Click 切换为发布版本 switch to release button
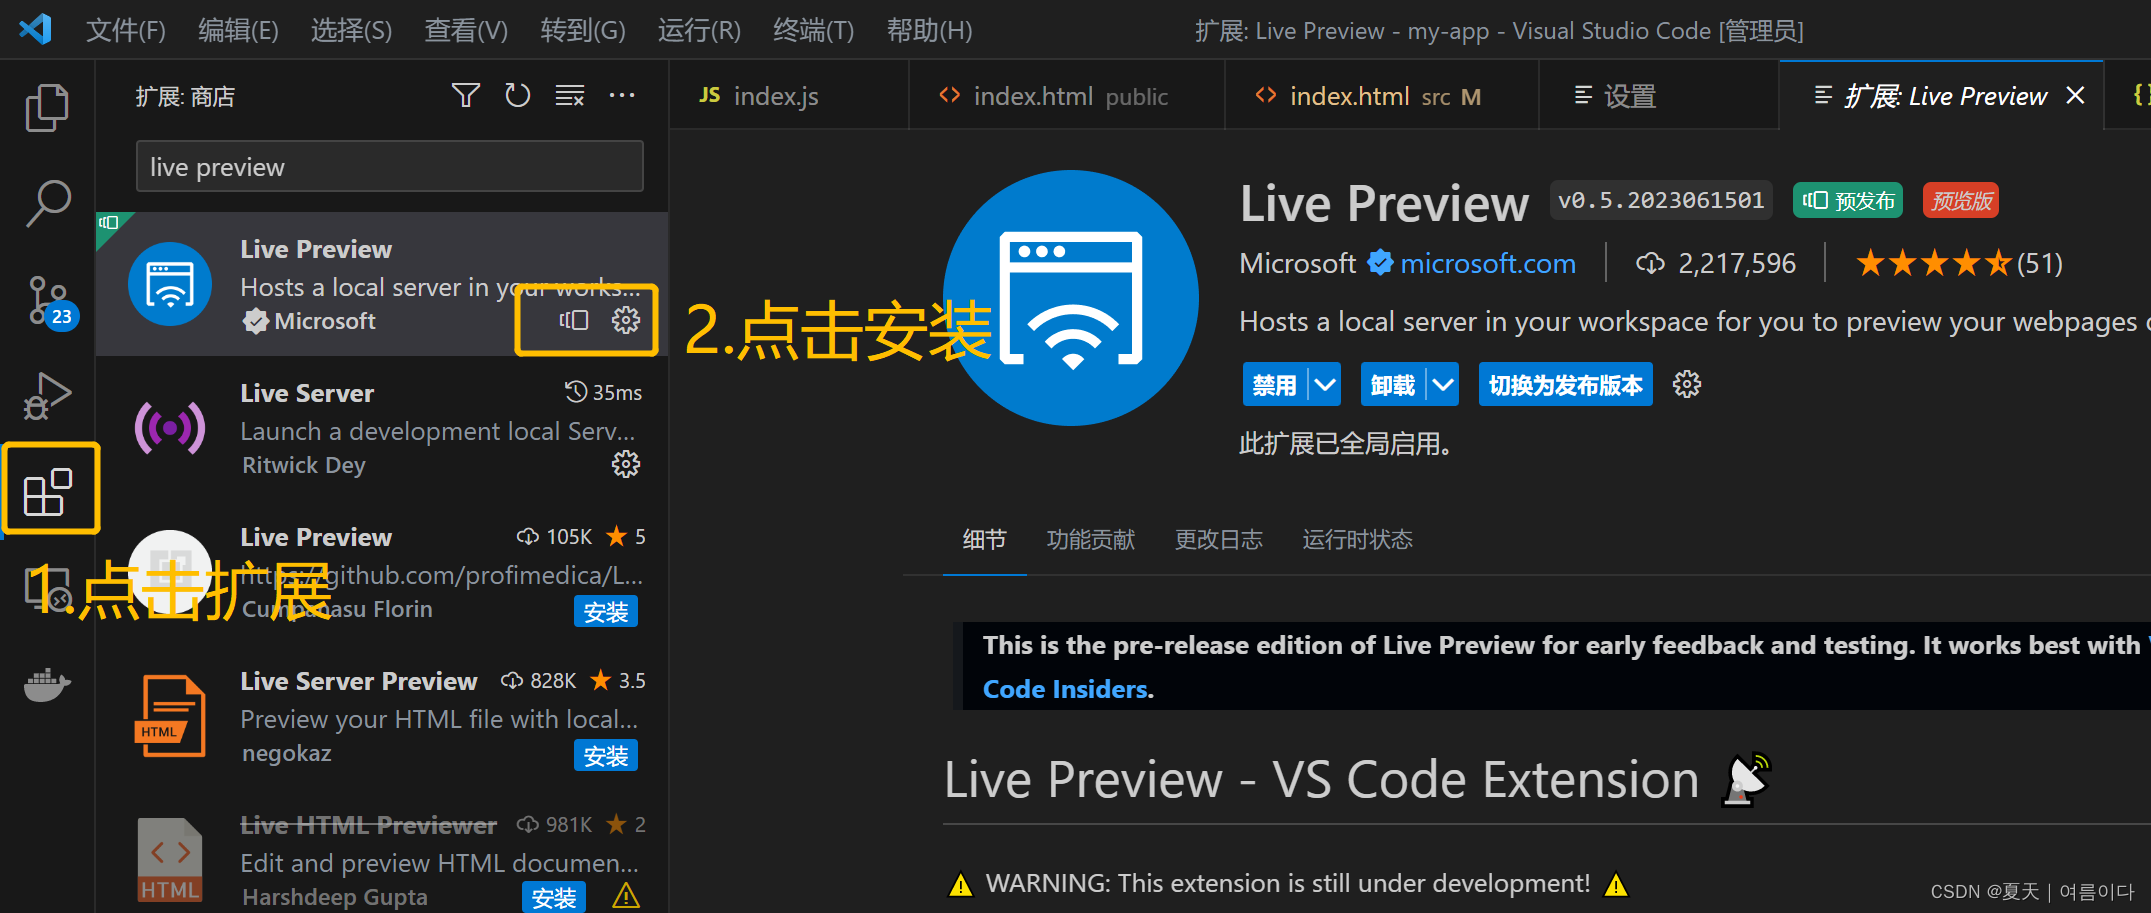 [x=1565, y=385]
